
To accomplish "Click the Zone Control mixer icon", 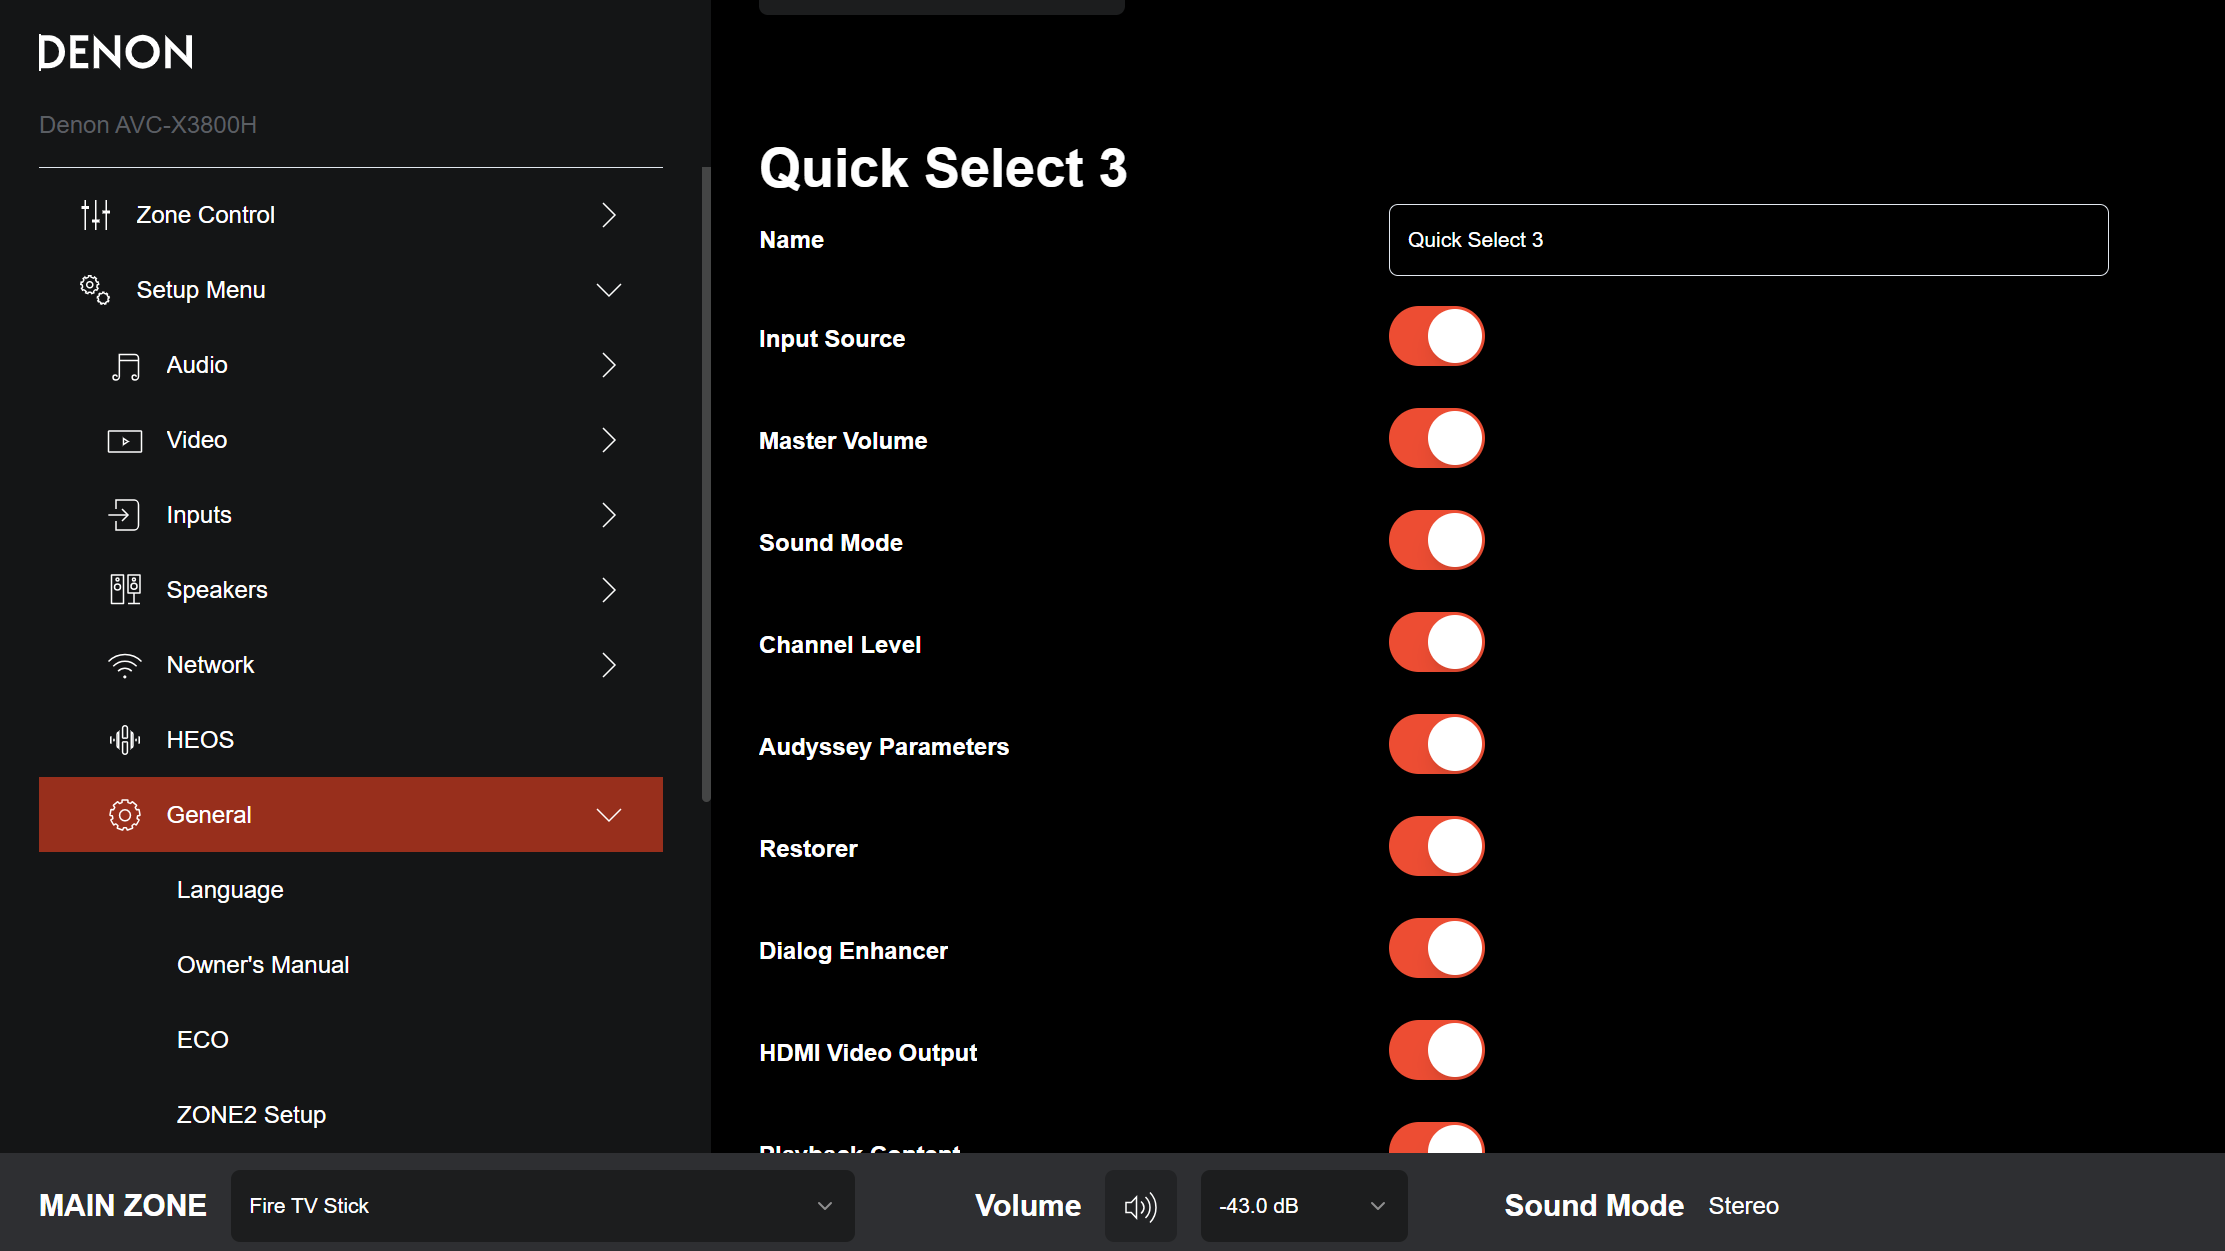I will coord(96,215).
